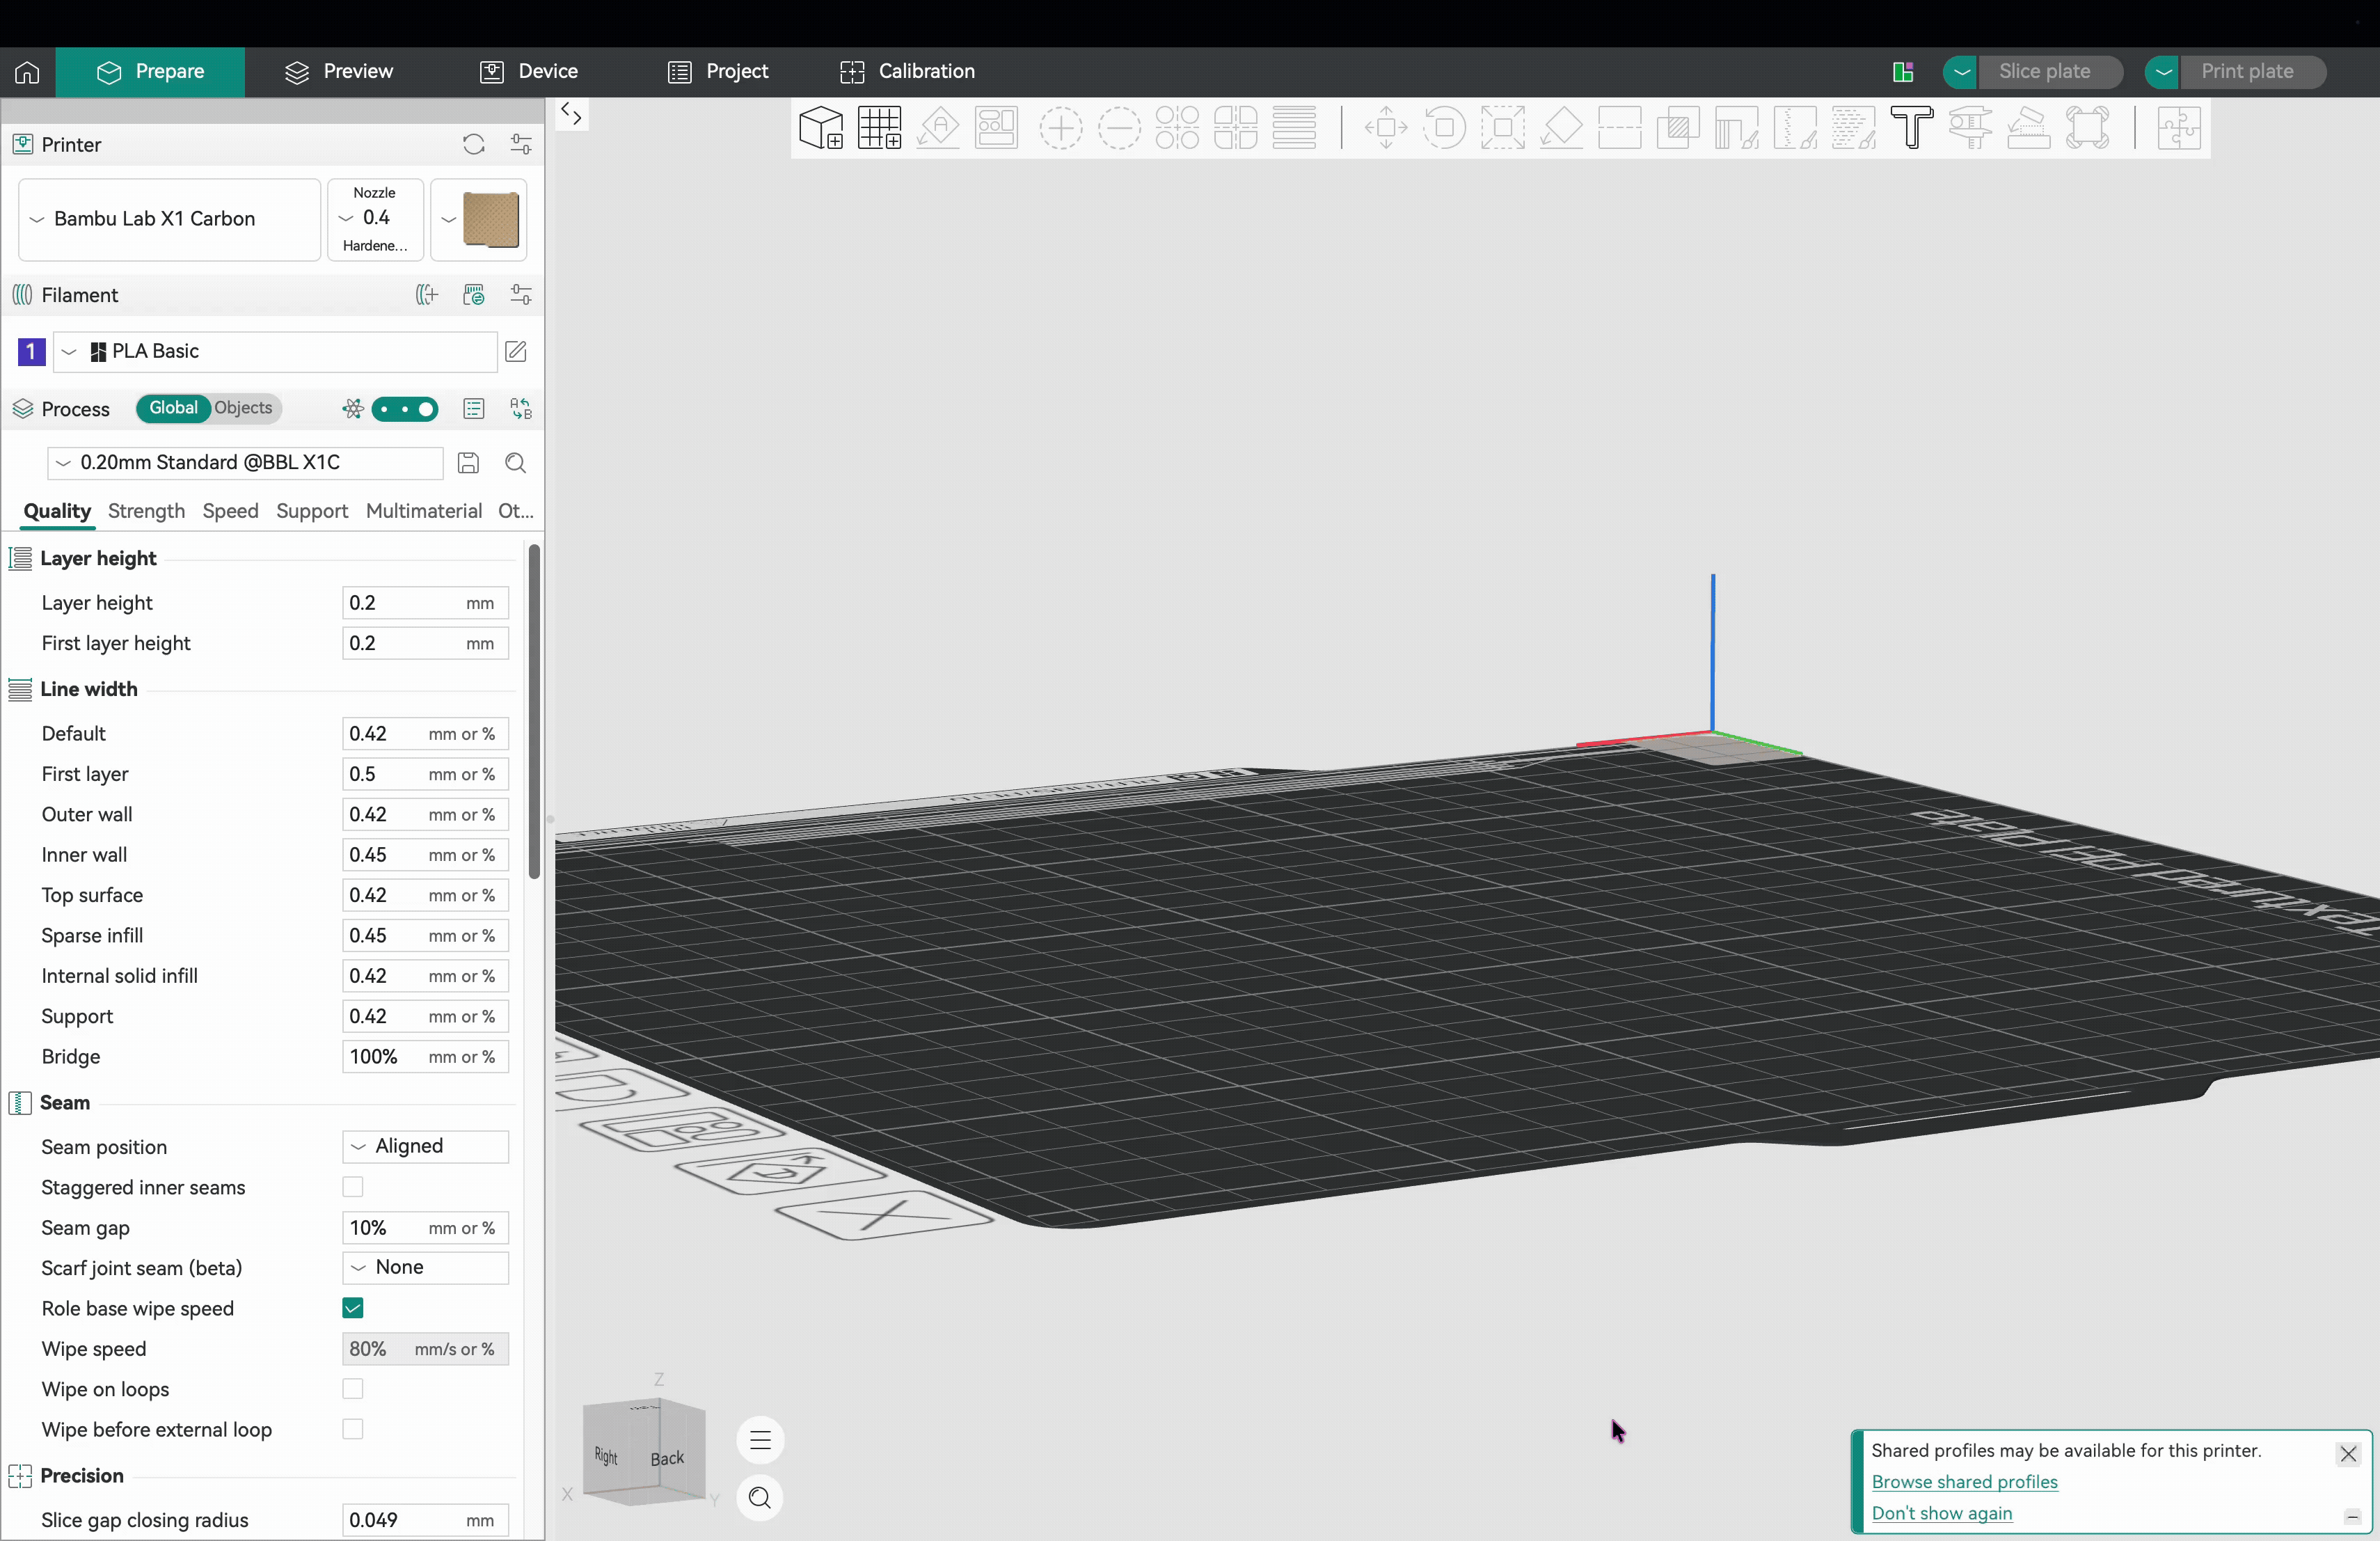
Task: Click the printer sync refresh icon
Action: tap(474, 145)
